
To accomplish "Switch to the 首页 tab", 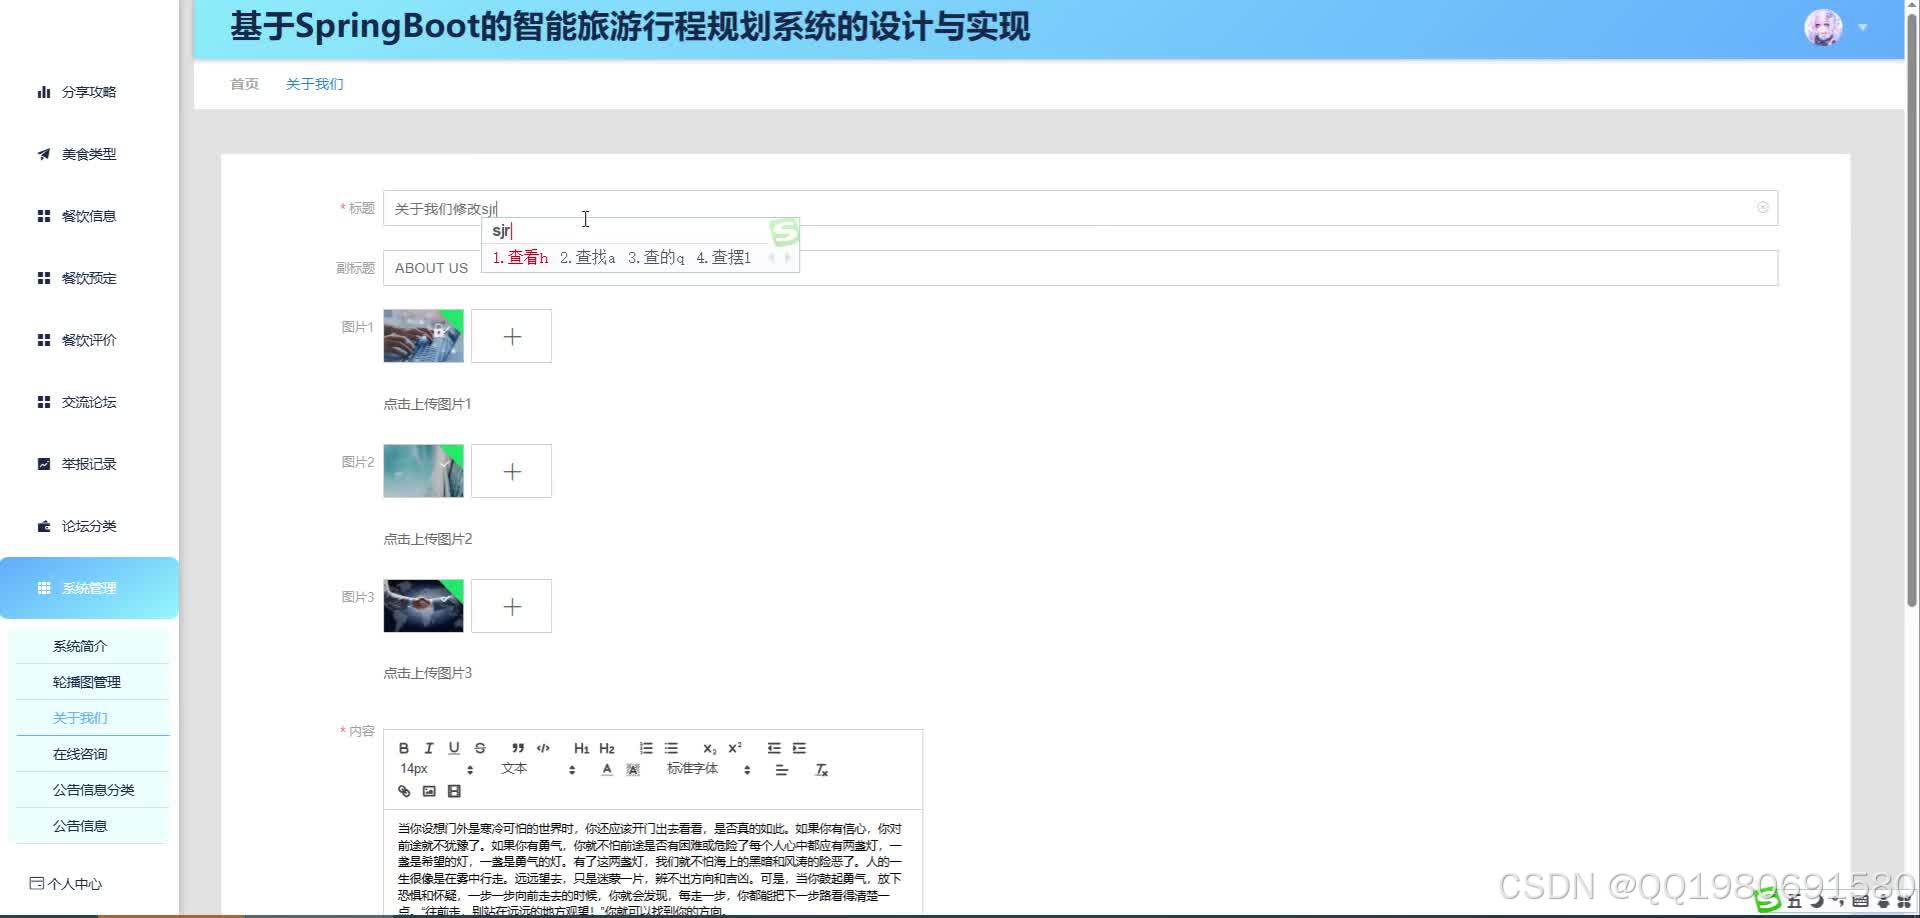I will (x=243, y=84).
